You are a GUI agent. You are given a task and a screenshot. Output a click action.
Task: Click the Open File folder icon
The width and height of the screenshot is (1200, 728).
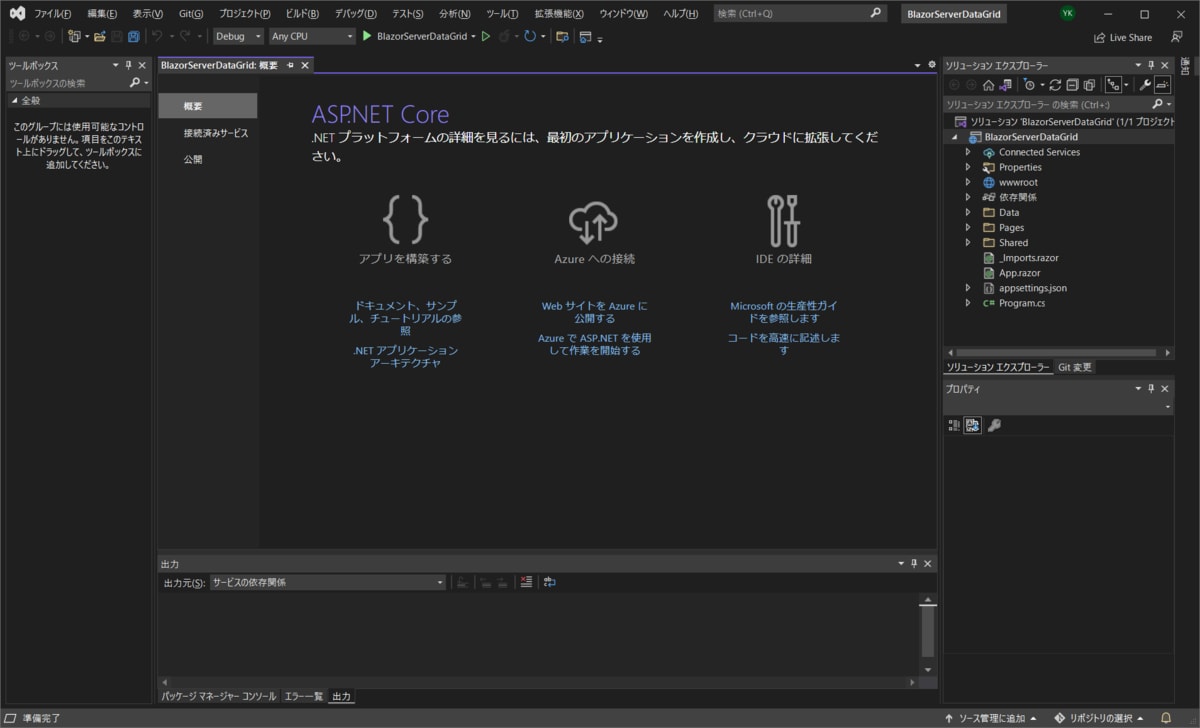point(100,36)
